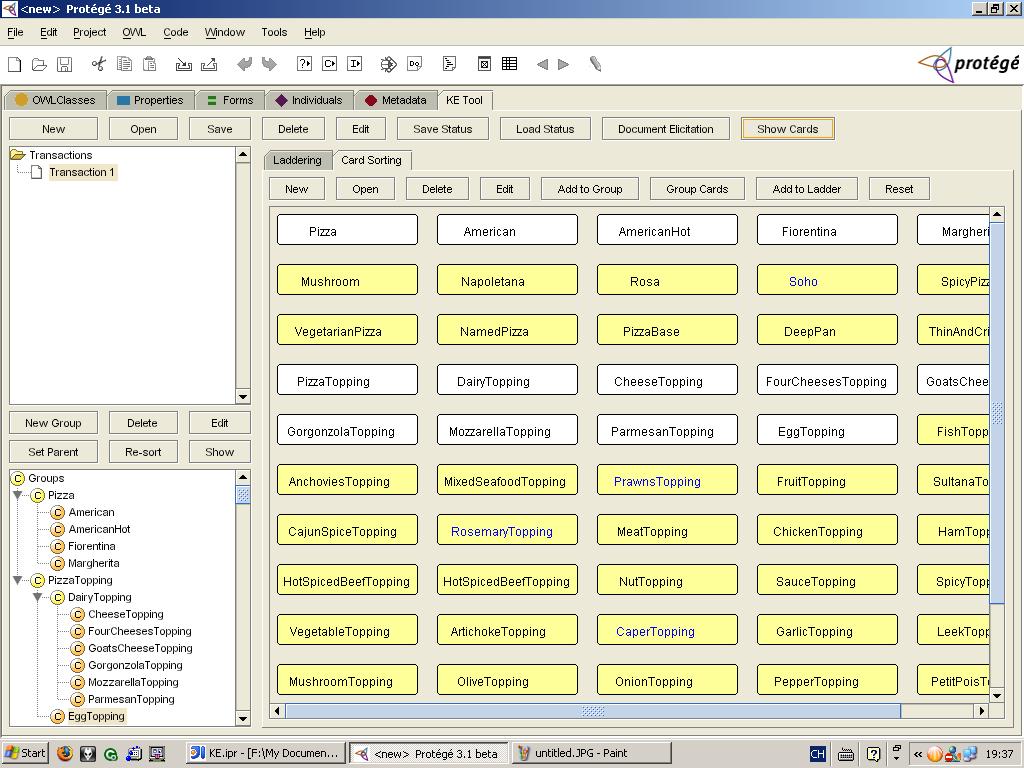Select Fiorentina in the Groups tree
The width and height of the screenshot is (1024, 768).
pos(91,546)
